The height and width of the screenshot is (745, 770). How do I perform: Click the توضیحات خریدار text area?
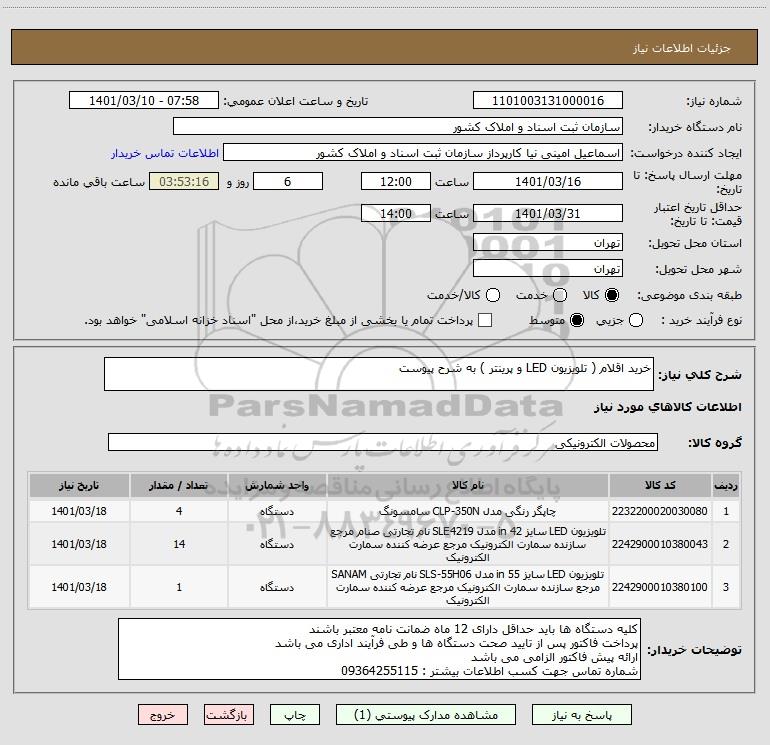[379, 649]
